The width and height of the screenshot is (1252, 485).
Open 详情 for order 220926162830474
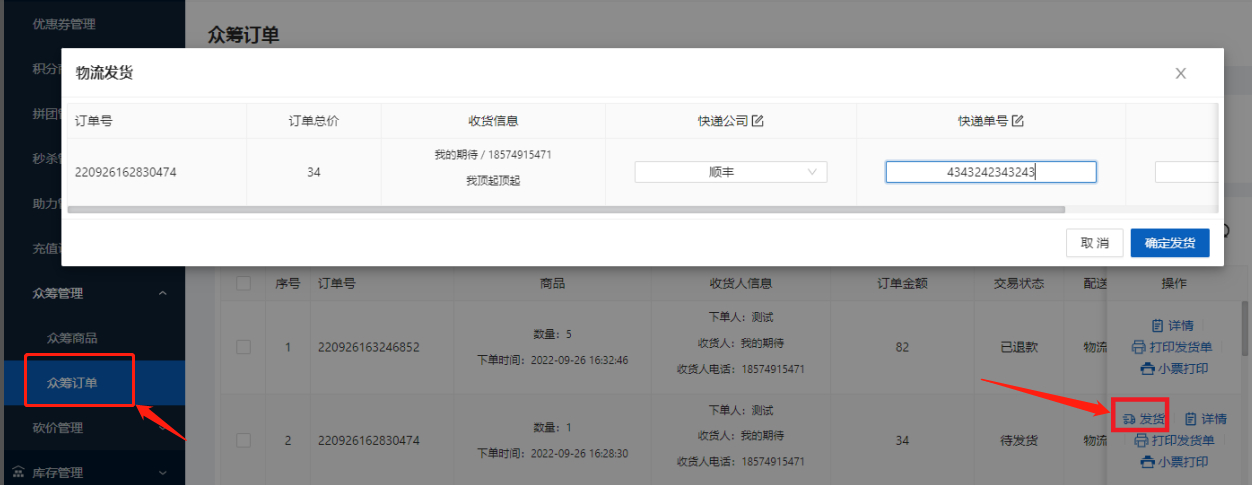[1206, 419]
